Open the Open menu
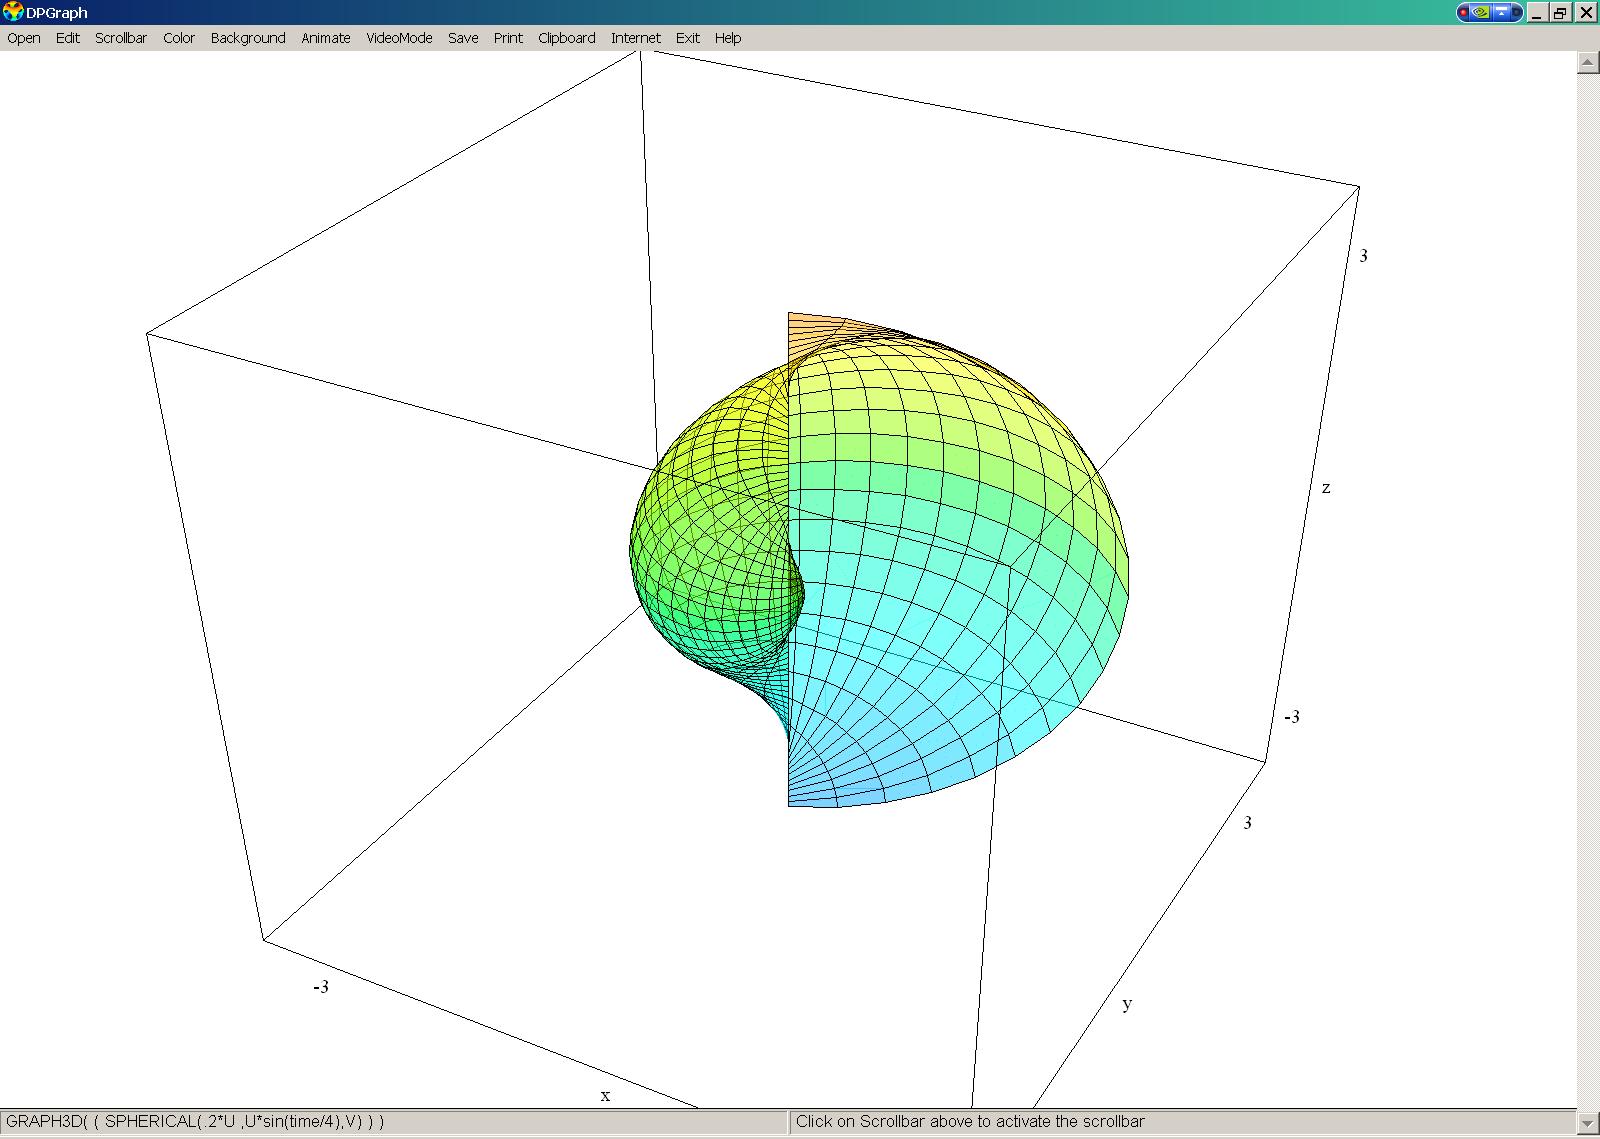Screen dimensions: 1600x1139 [24, 38]
